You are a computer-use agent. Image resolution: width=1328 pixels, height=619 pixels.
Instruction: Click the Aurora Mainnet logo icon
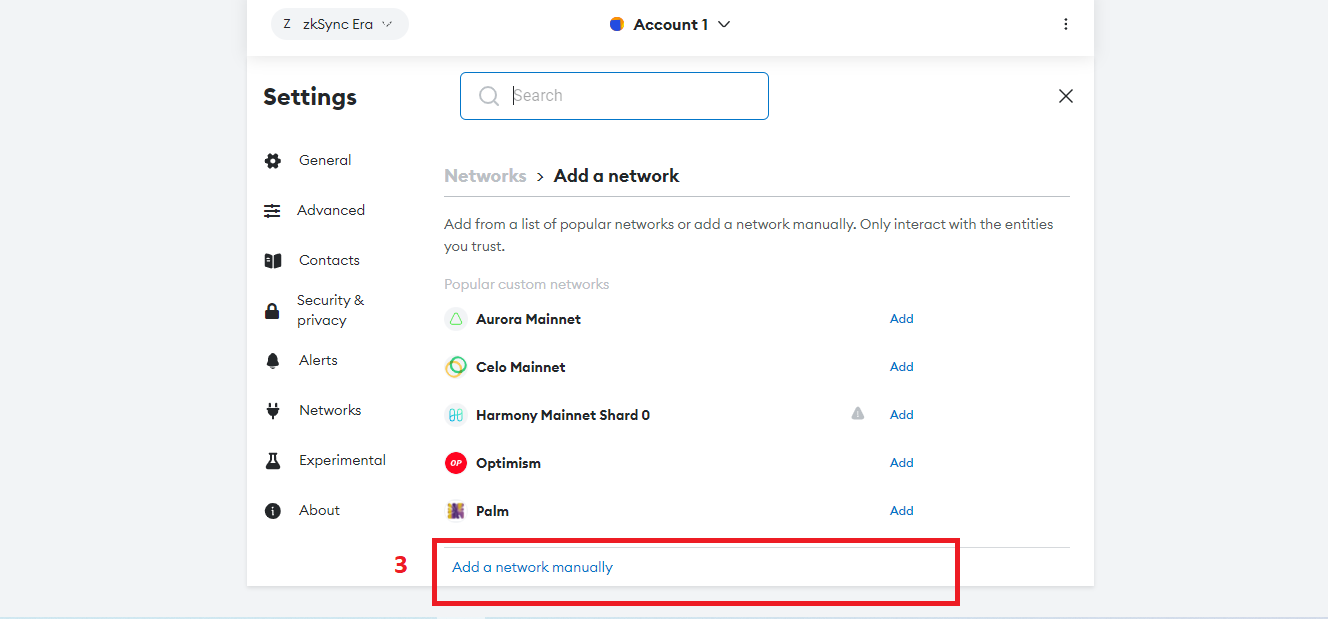[x=456, y=319]
